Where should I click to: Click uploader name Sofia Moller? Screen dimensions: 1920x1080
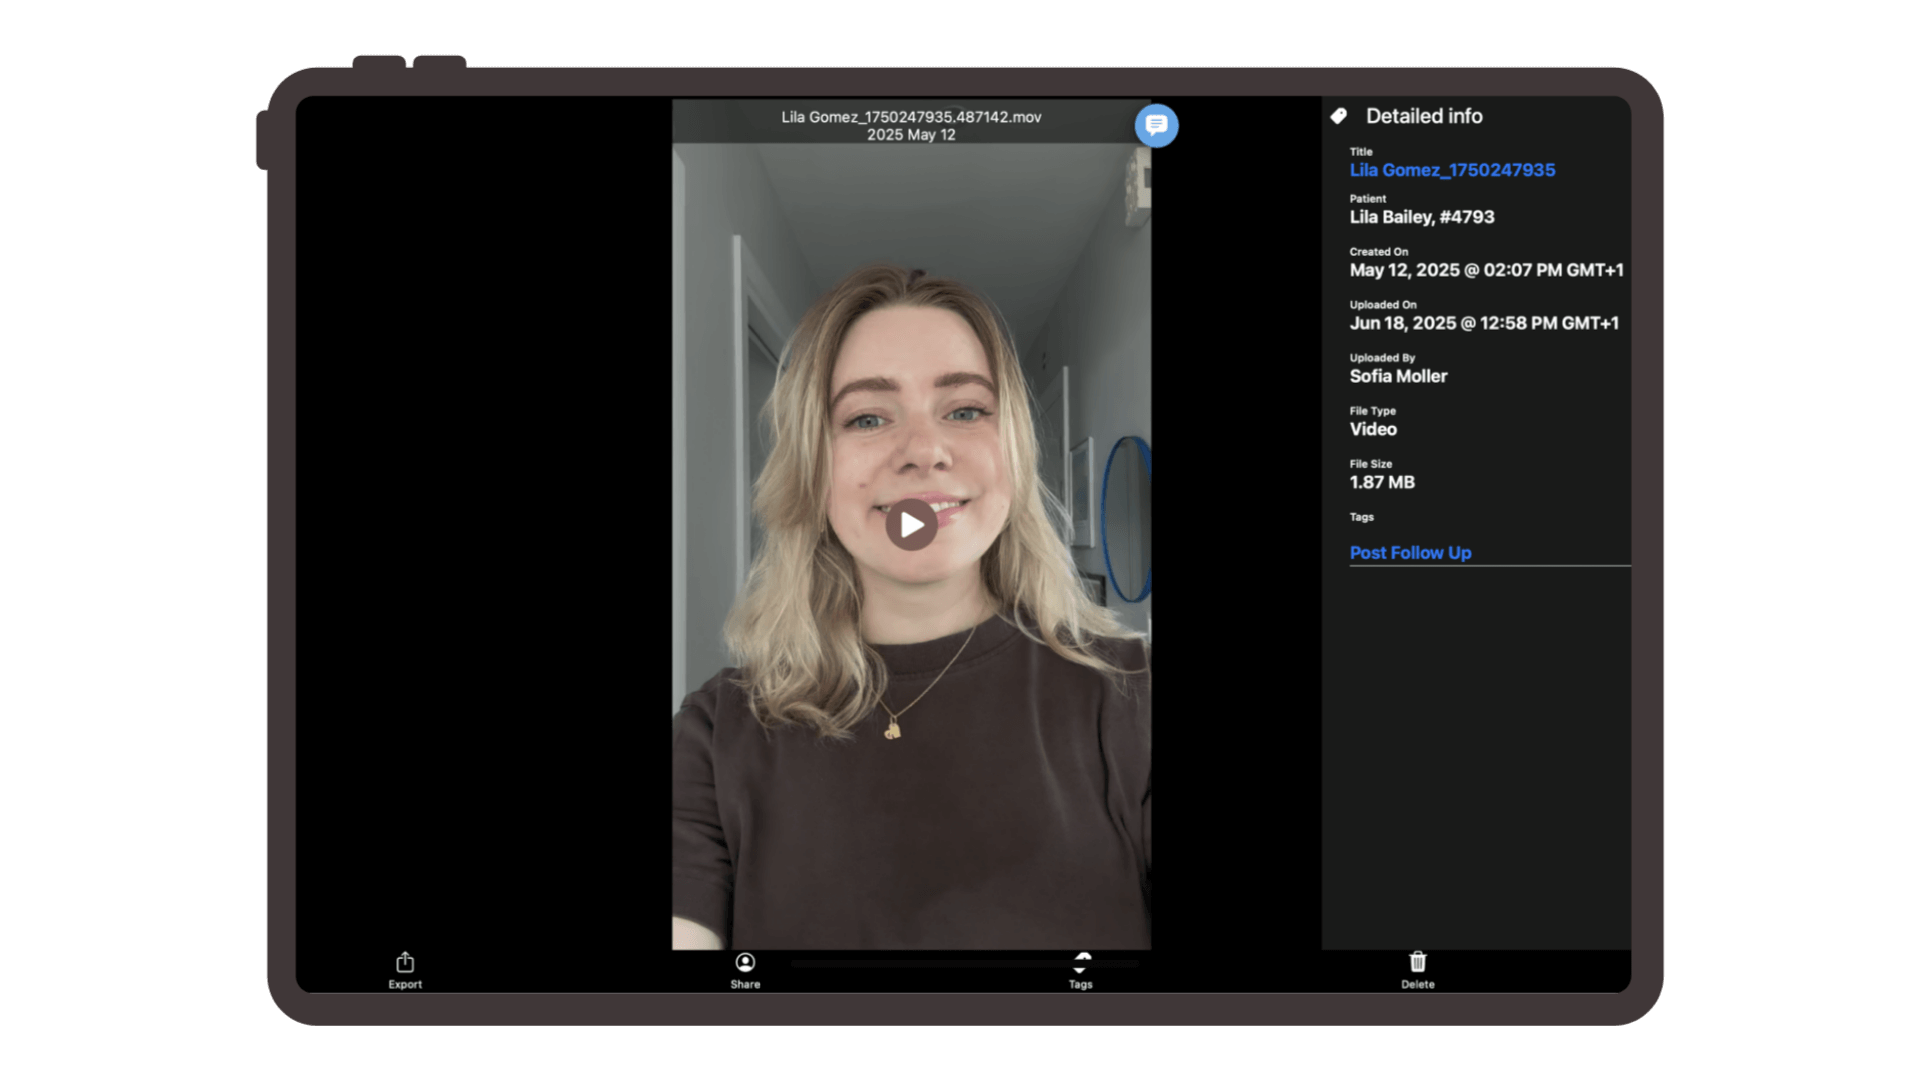(1398, 376)
